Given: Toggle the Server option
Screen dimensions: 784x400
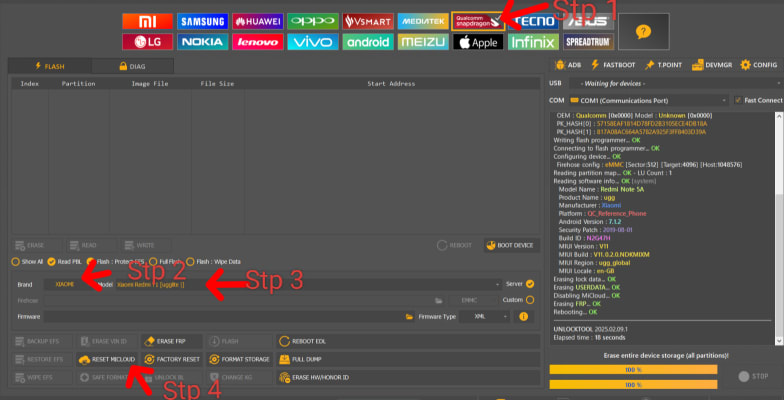Looking at the screenshot, I should coord(520,284).
